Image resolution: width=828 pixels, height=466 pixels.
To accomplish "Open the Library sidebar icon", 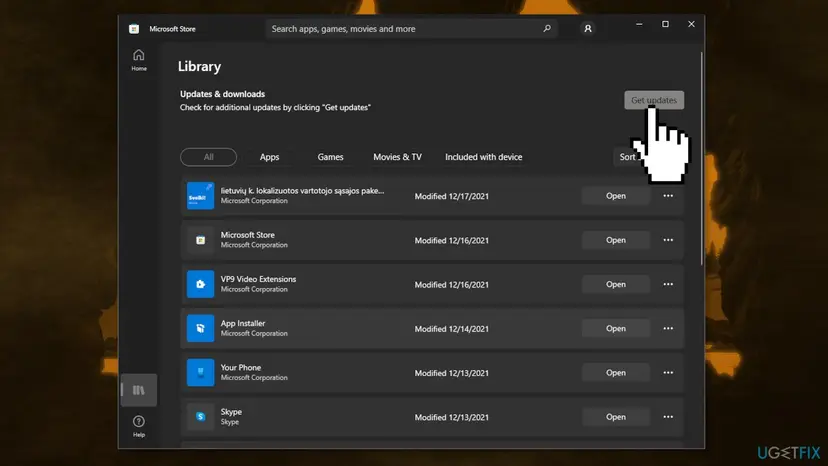I will tap(139, 390).
